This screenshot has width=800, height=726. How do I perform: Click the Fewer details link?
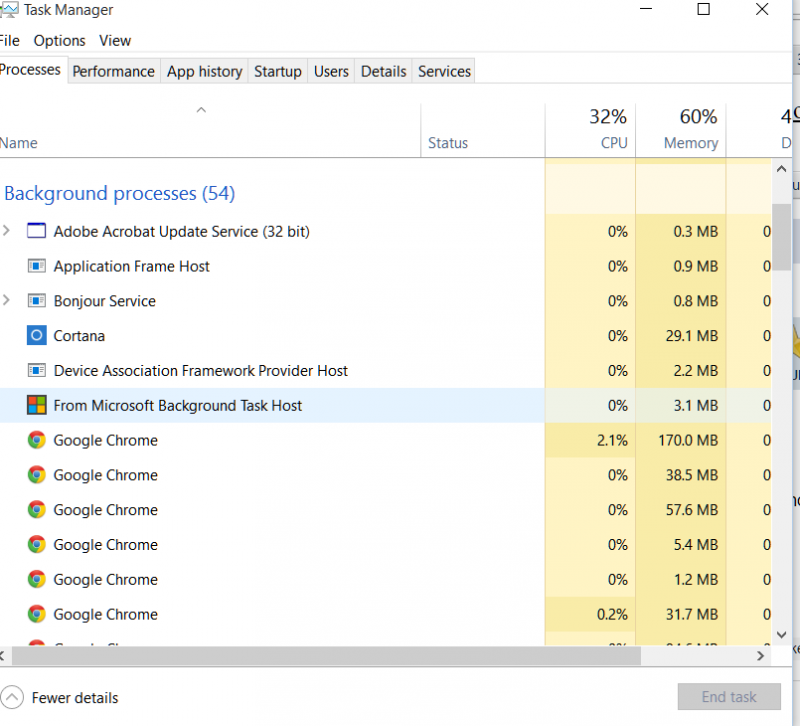coord(74,697)
